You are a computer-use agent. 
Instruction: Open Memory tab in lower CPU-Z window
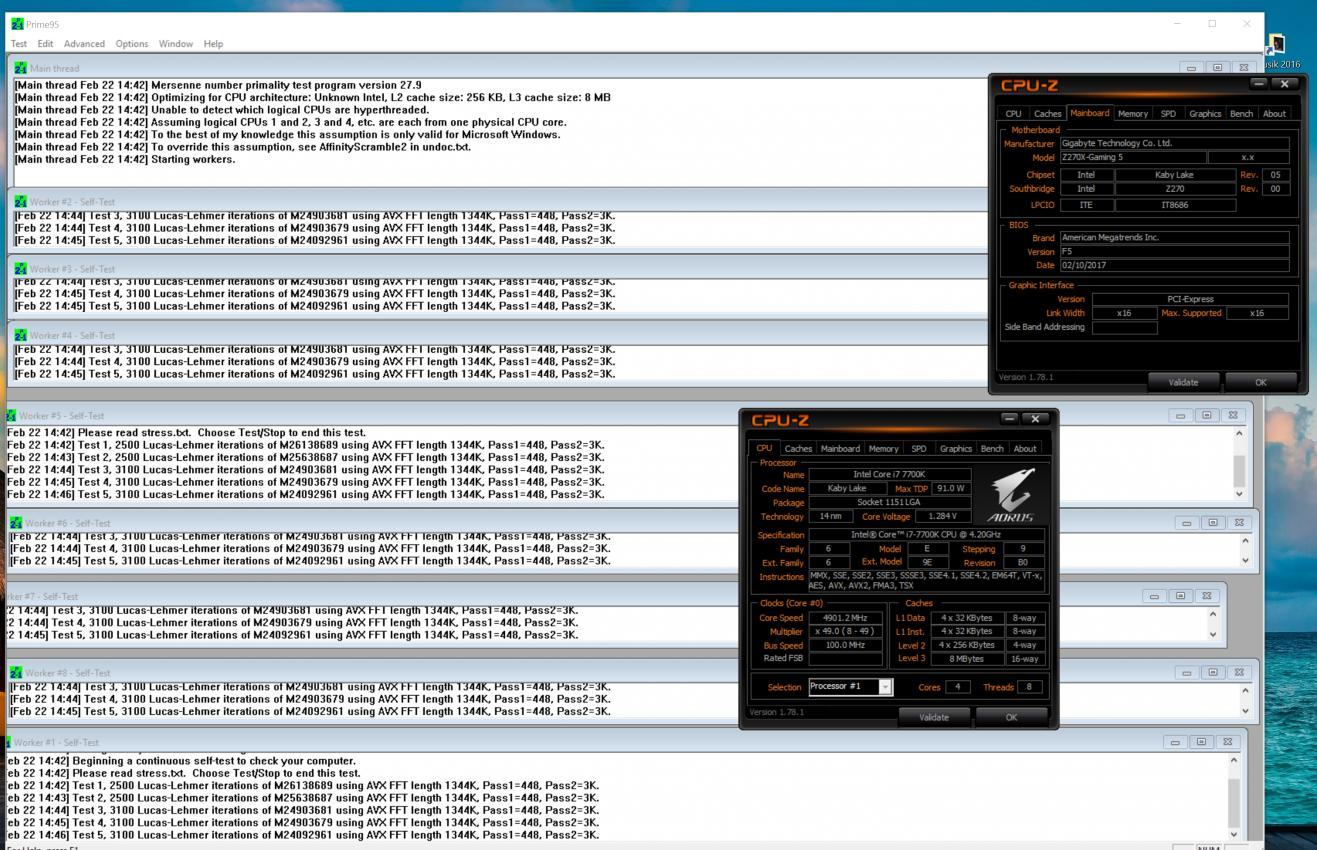883,449
